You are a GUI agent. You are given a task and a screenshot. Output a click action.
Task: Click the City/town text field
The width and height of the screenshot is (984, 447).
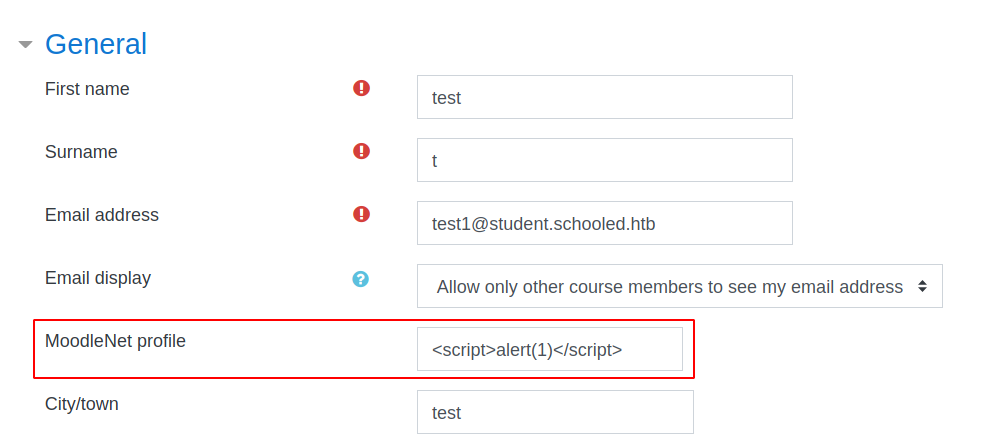click(x=554, y=412)
